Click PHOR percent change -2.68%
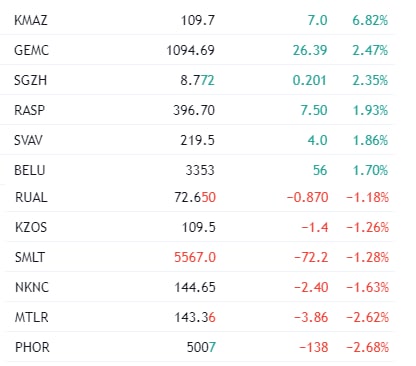The width and height of the screenshot is (416, 366). [x=367, y=347]
